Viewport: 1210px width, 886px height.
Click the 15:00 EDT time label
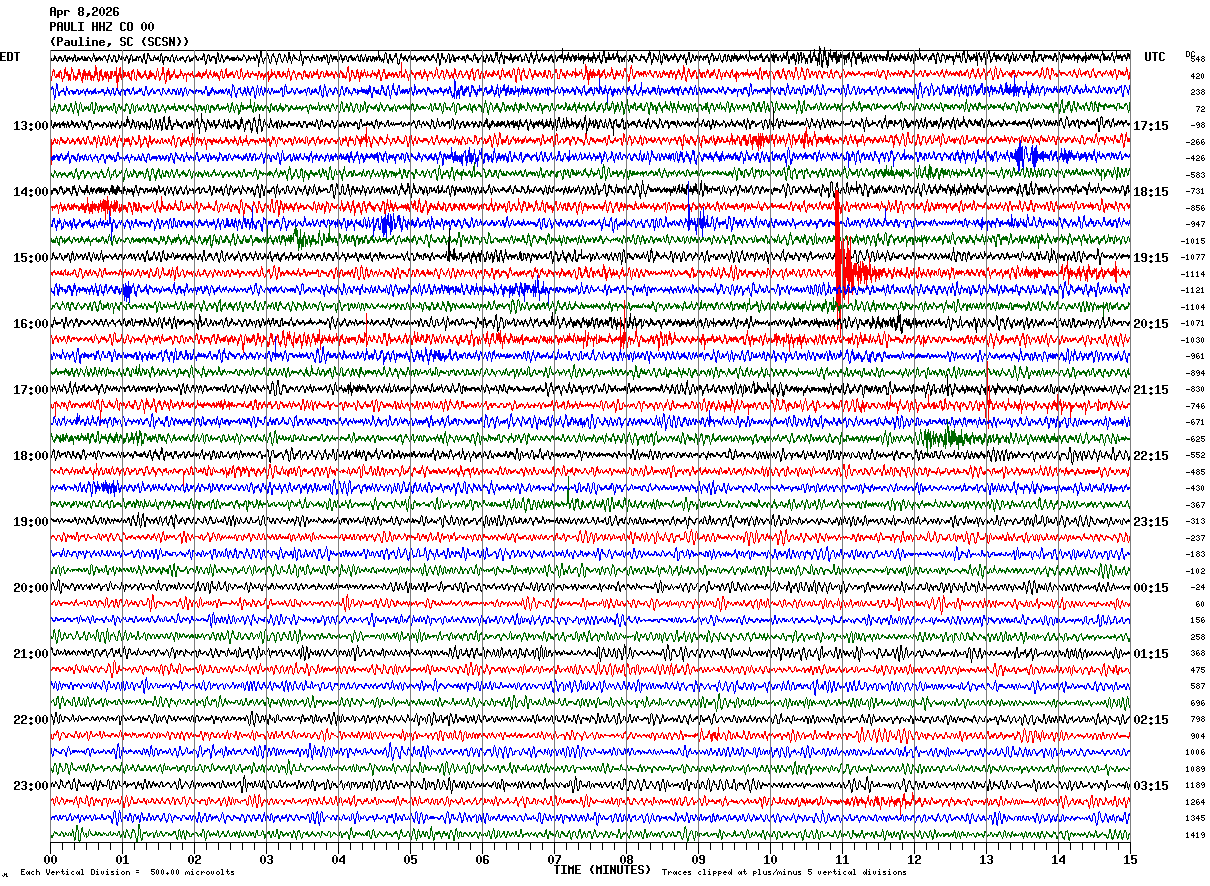(x=31, y=258)
